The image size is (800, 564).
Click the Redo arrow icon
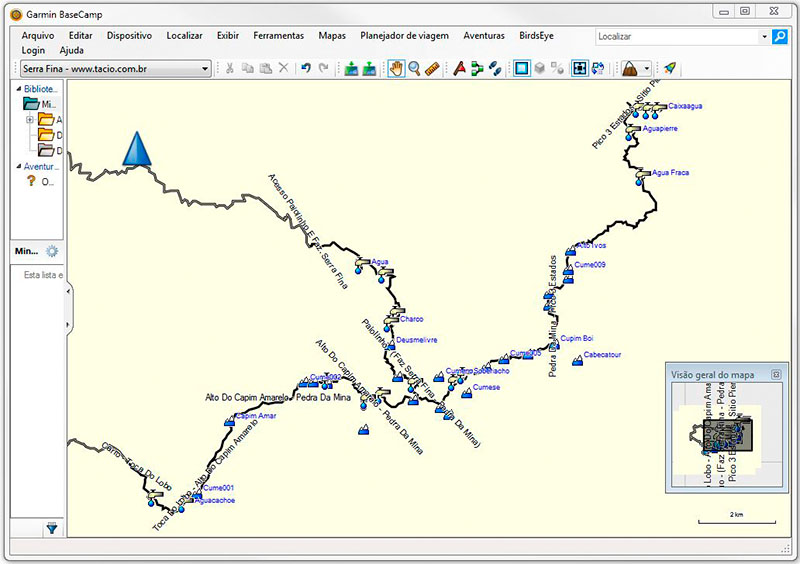323,68
